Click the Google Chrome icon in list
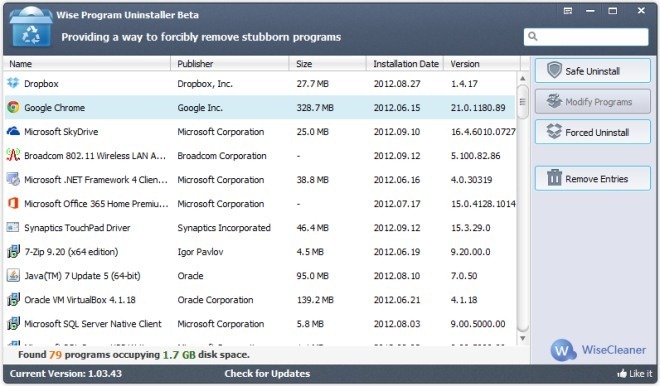The width and height of the screenshot is (660, 386). (x=13, y=107)
